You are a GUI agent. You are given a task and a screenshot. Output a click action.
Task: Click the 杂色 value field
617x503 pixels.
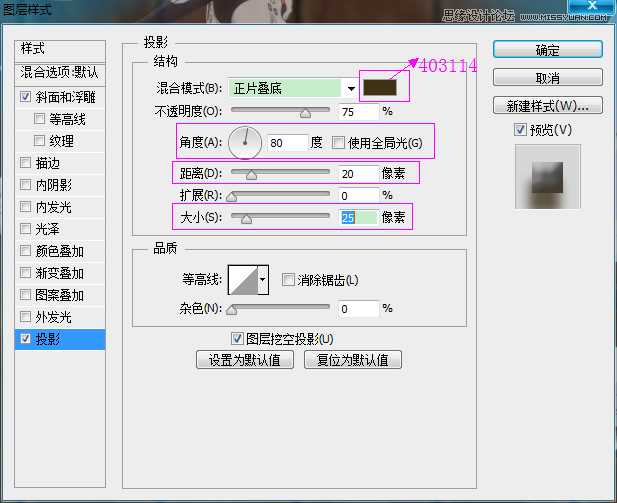tap(358, 309)
